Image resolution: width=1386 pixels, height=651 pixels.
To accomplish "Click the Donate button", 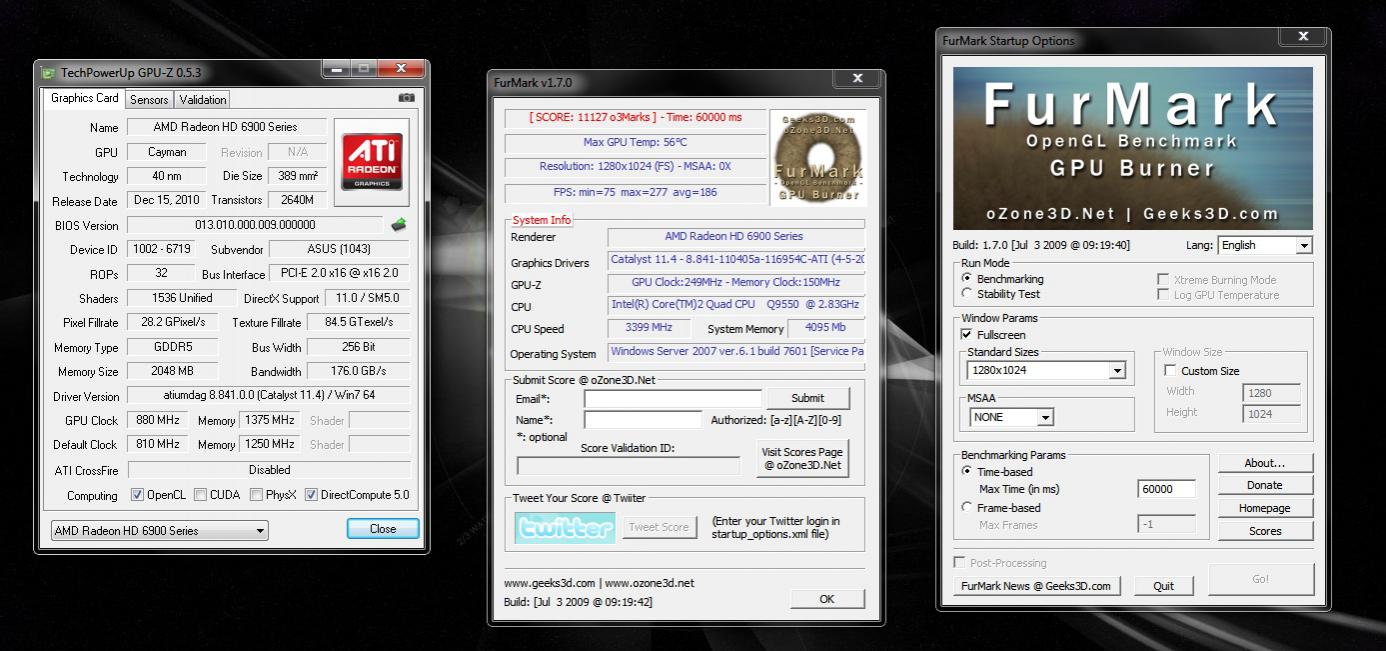I will [x=1265, y=486].
